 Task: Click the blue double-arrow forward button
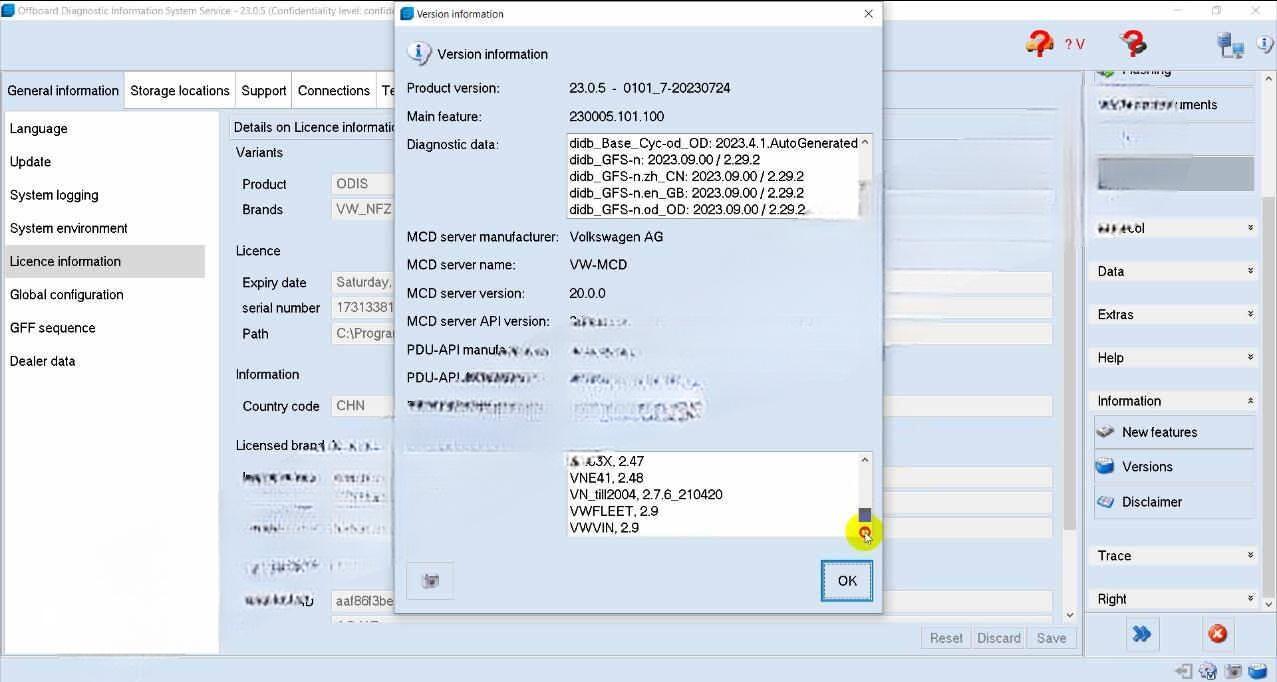pyautogui.click(x=1141, y=634)
